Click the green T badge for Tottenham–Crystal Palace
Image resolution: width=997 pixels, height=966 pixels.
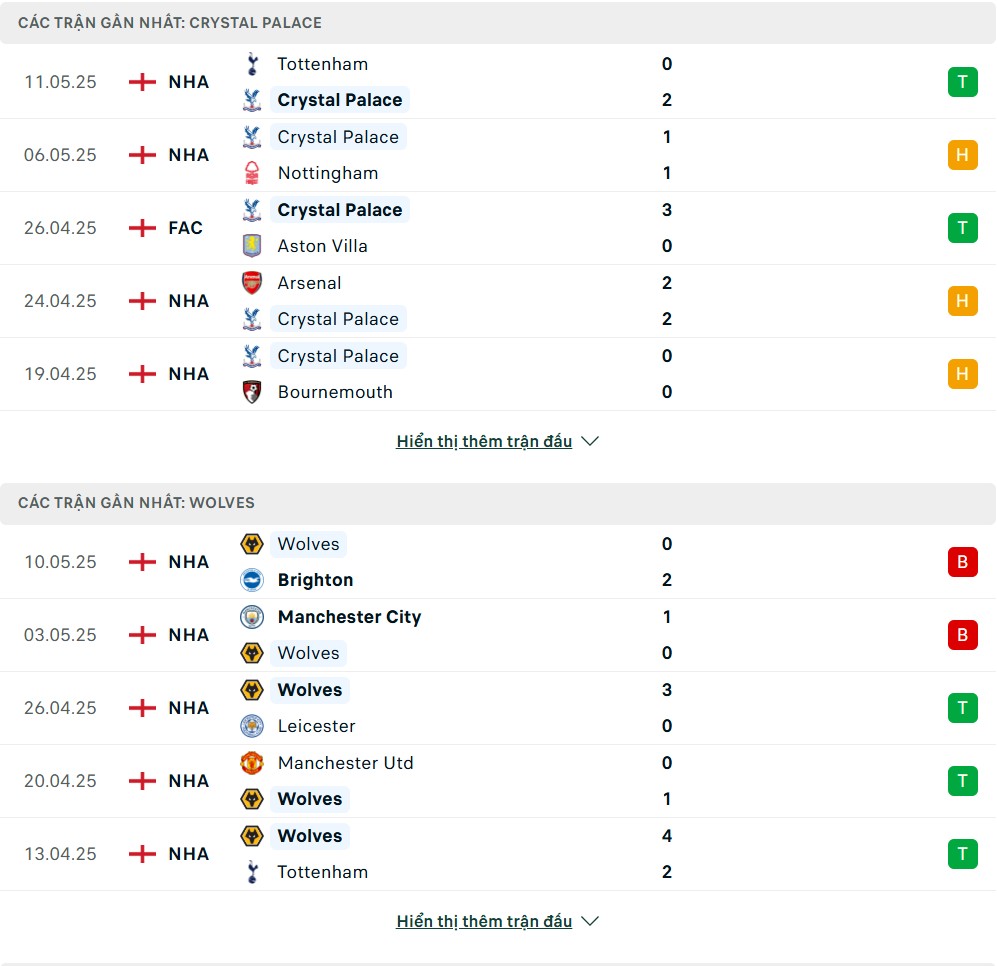963,82
